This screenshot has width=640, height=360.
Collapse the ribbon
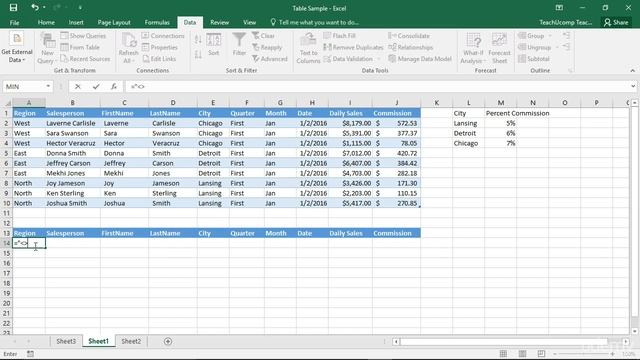(x=632, y=71)
